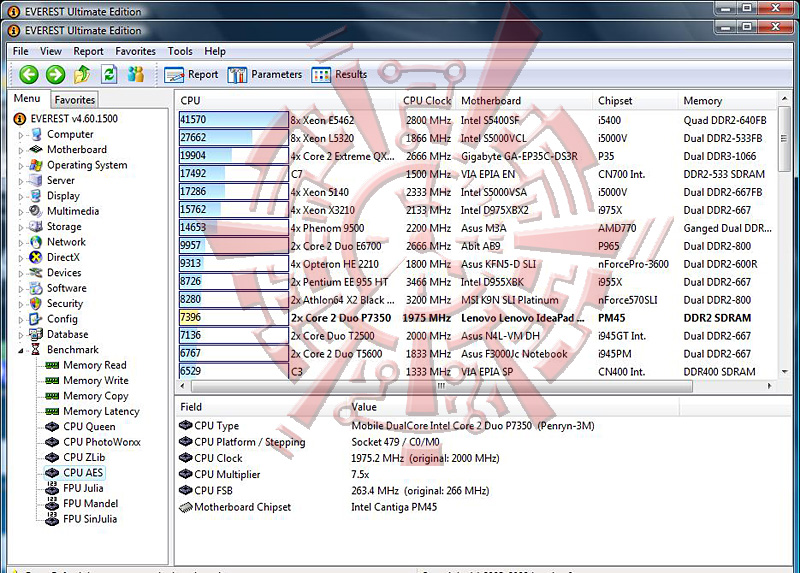Expand the Network tree node
Viewport: 800px width, 573px height.
pyautogui.click(x=21, y=243)
